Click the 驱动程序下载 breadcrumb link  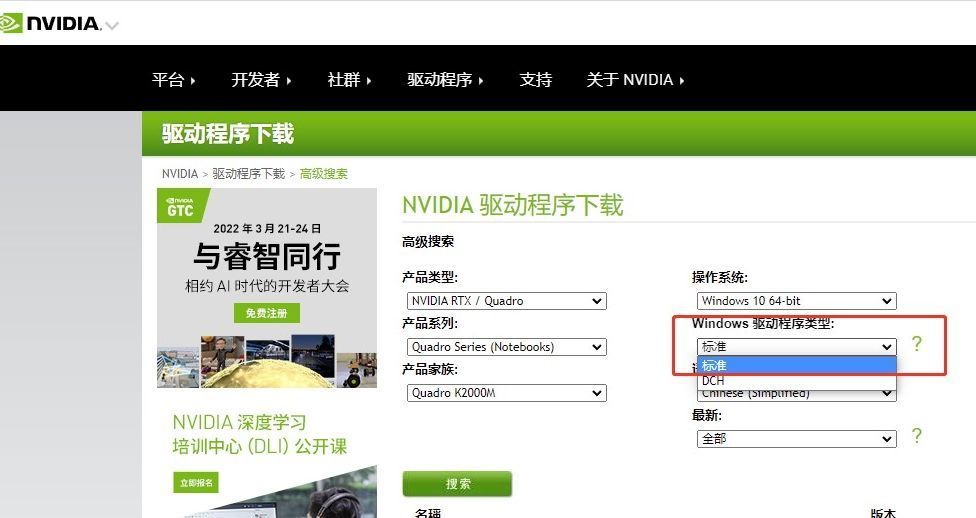[x=248, y=174]
